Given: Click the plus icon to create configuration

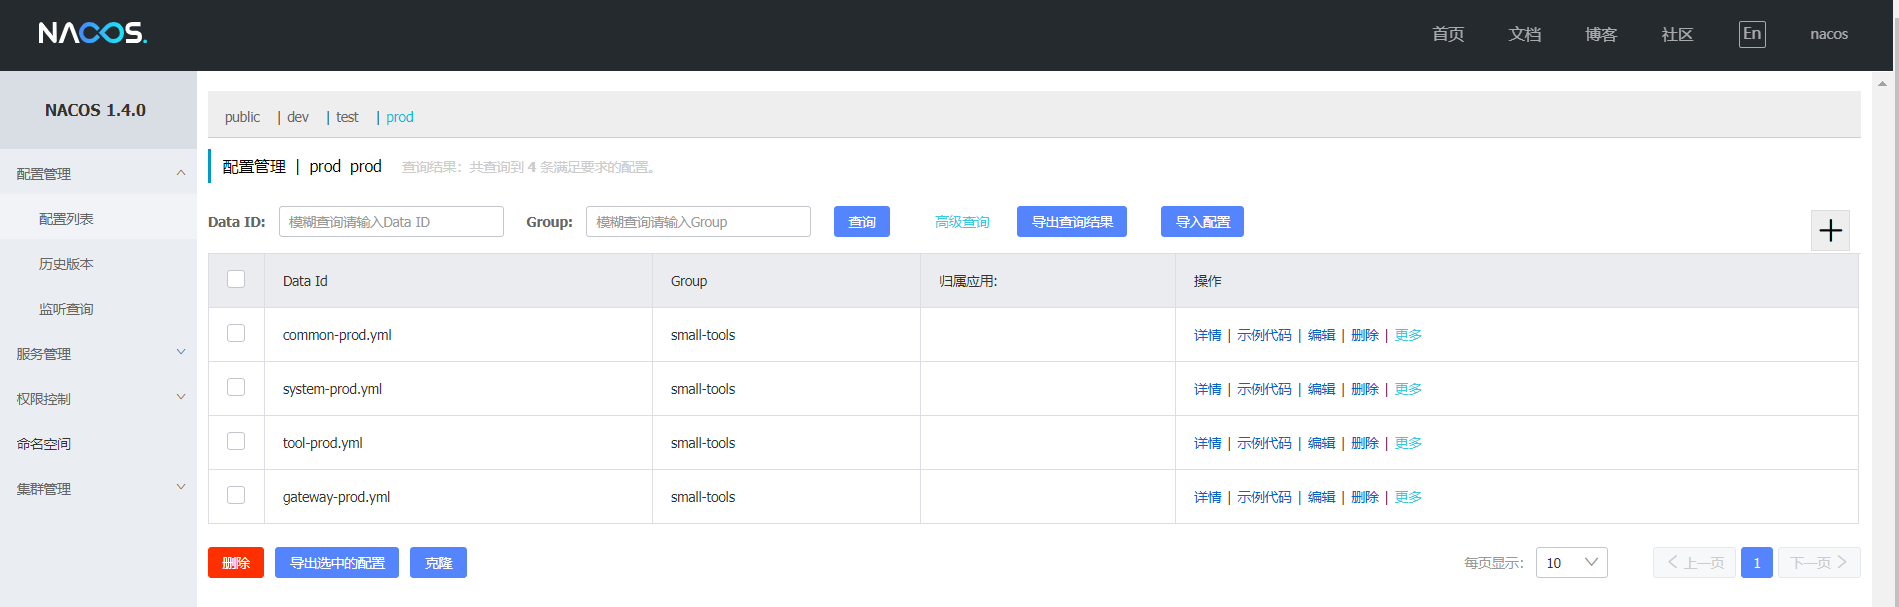Looking at the screenshot, I should pos(1830,231).
